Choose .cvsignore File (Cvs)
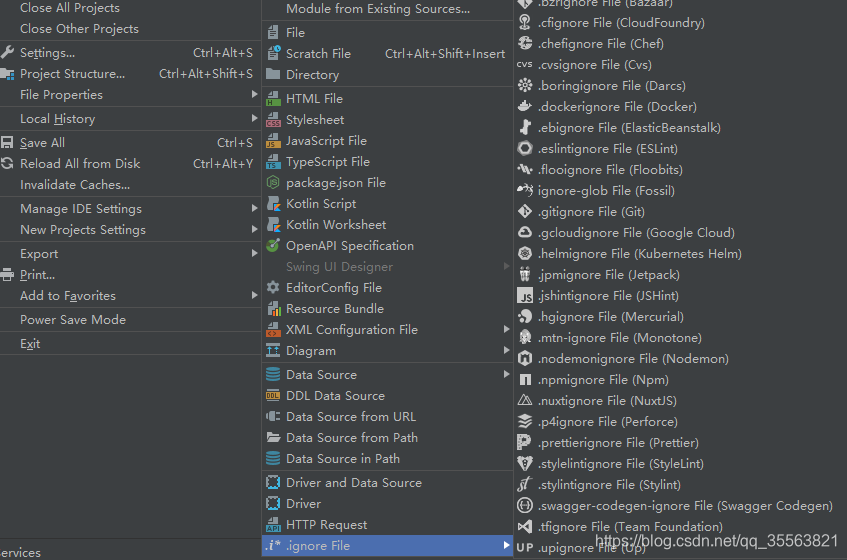 (595, 65)
